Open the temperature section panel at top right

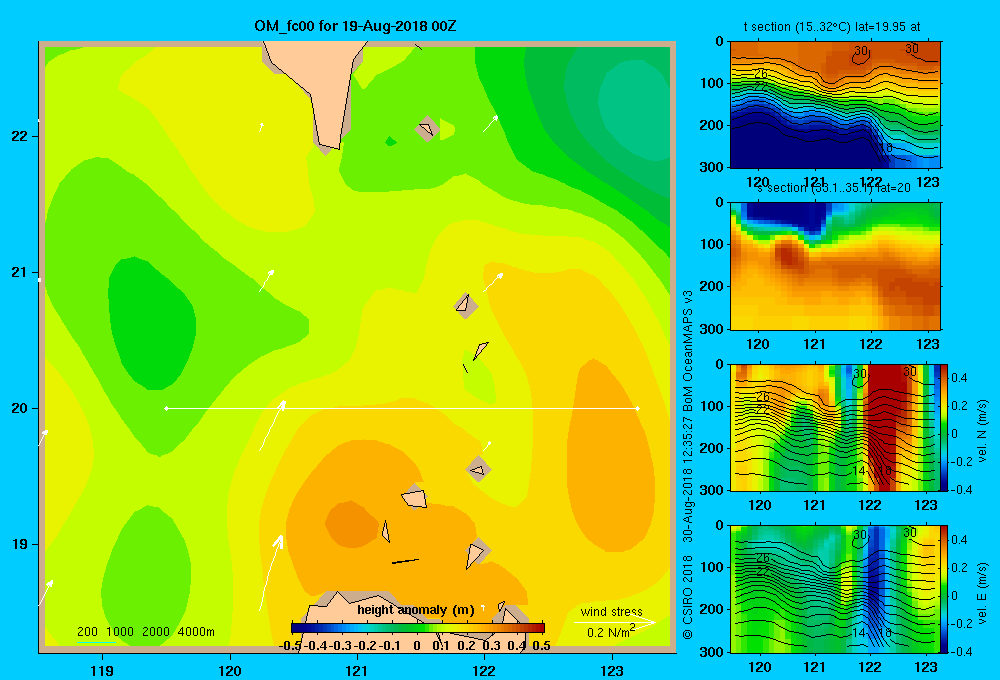coord(835,104)
